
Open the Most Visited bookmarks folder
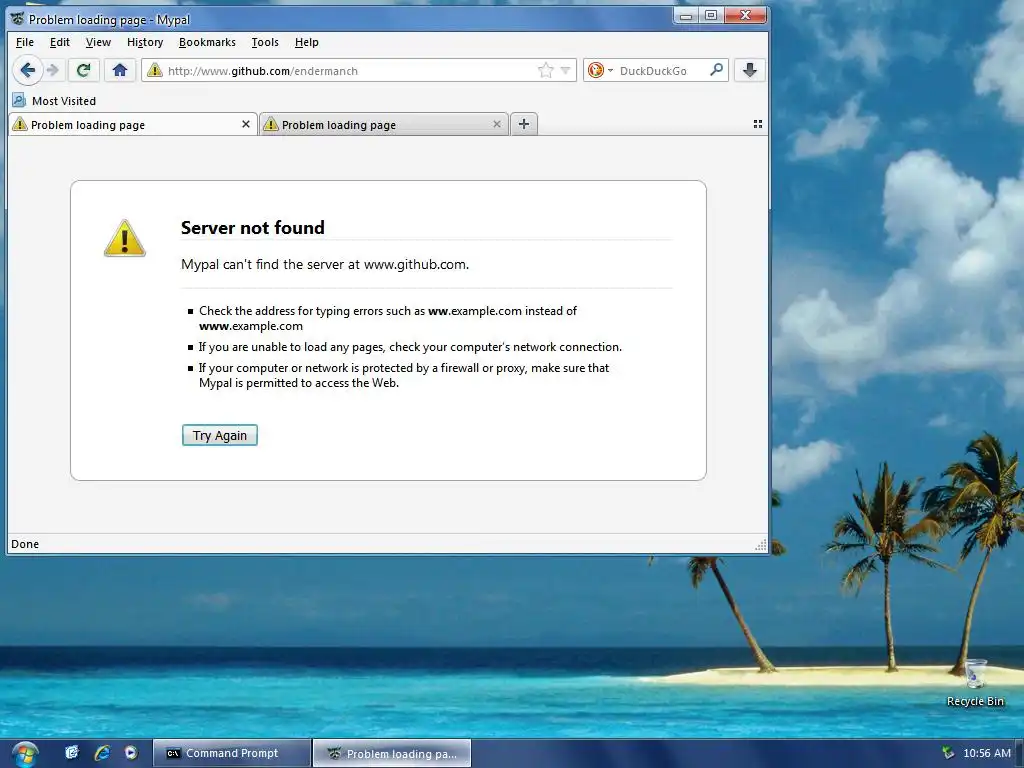[x=55, y=101]
